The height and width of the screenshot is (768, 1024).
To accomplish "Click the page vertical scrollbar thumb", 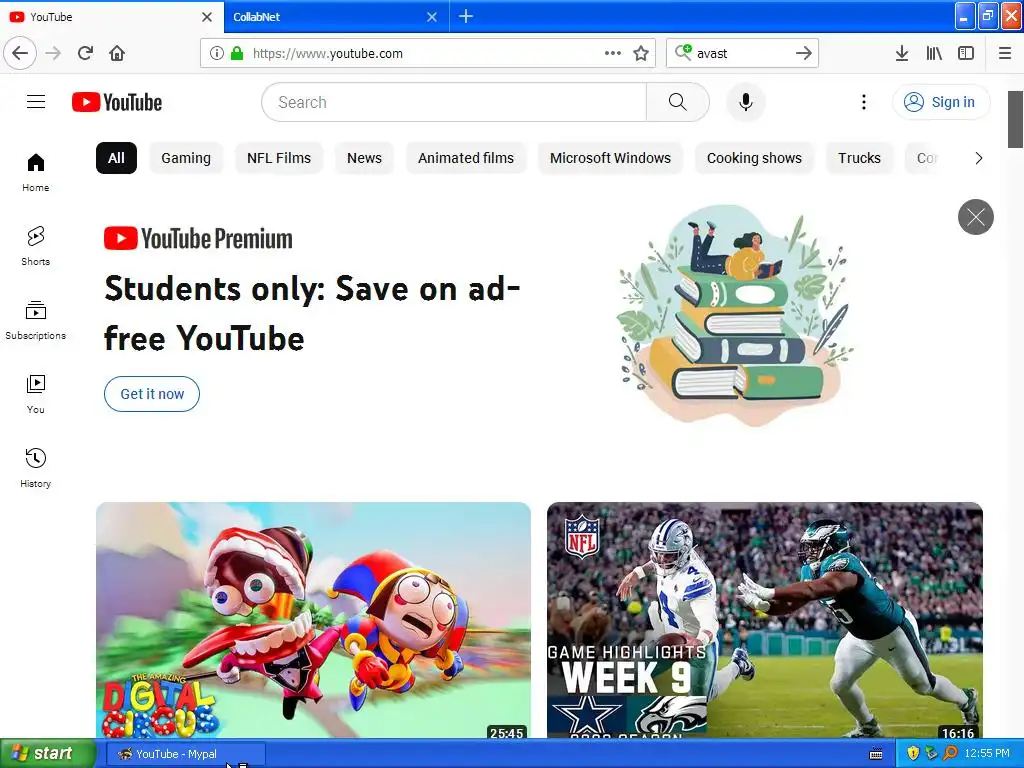I will tap(1016, 120).
